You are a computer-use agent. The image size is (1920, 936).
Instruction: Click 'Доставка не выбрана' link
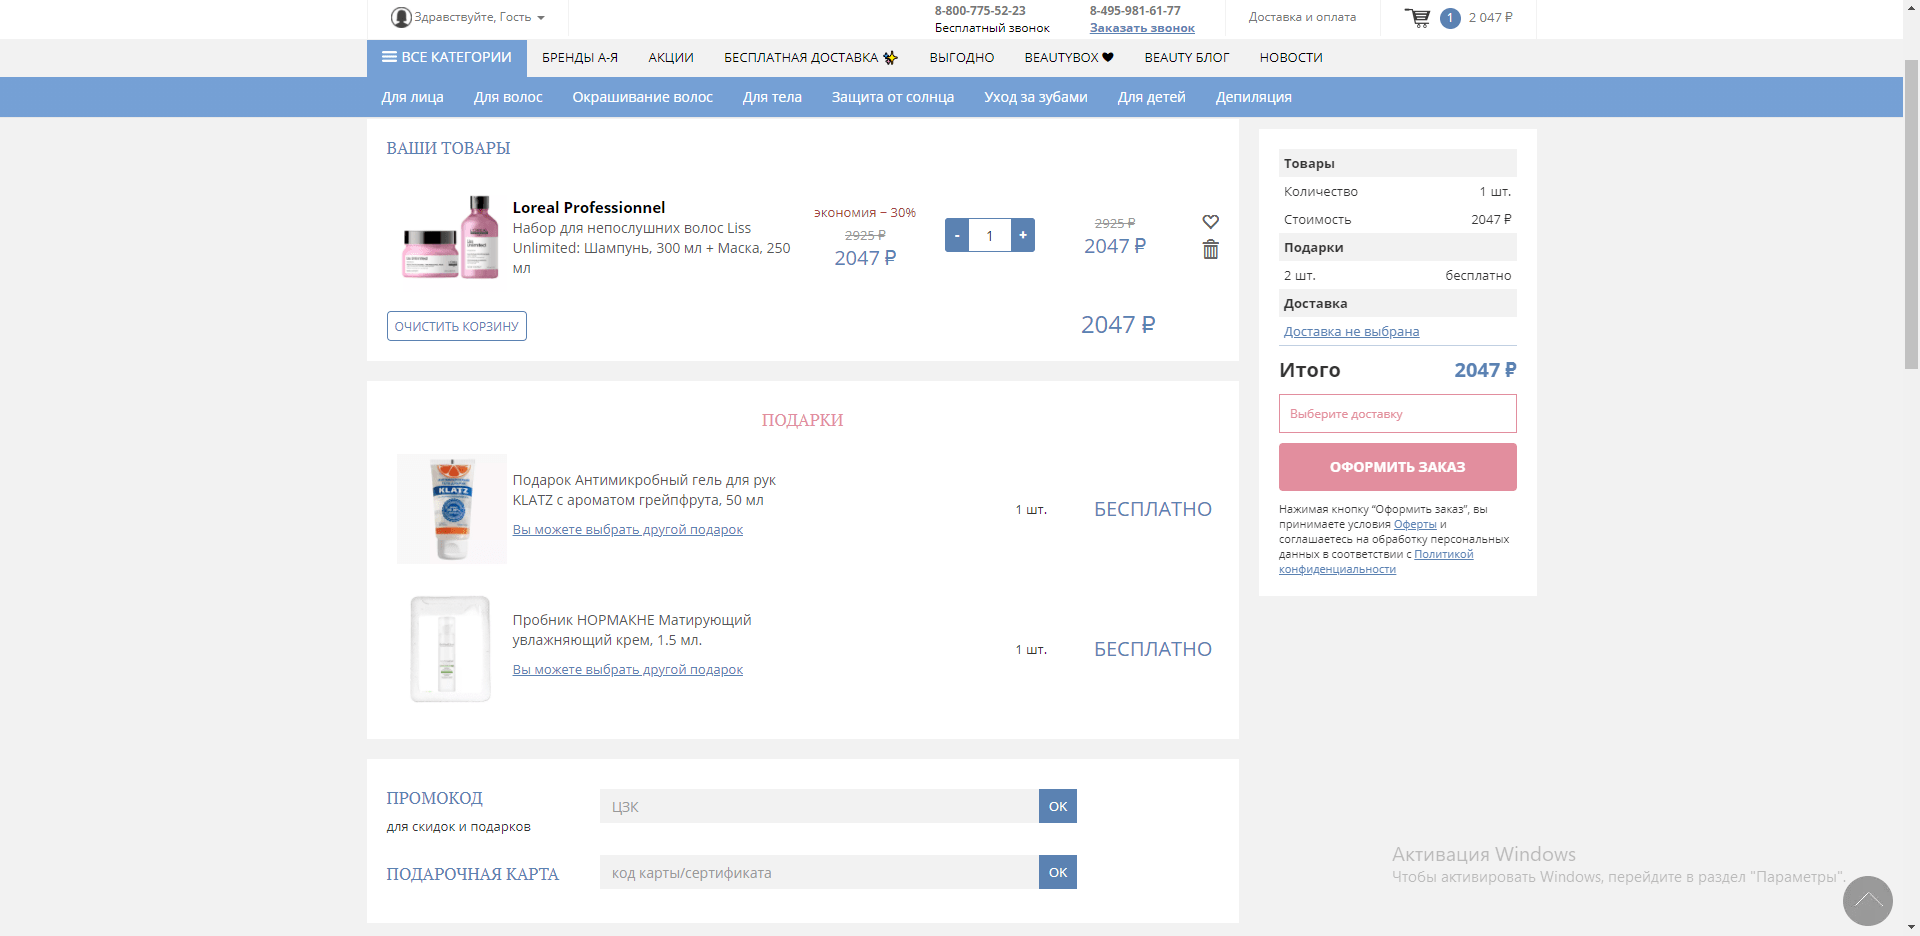(1351, 332)
